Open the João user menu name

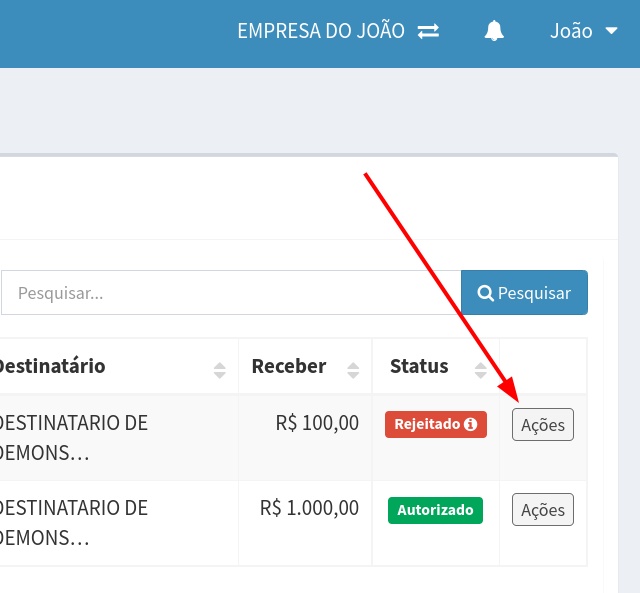click(x=571, y=31)
